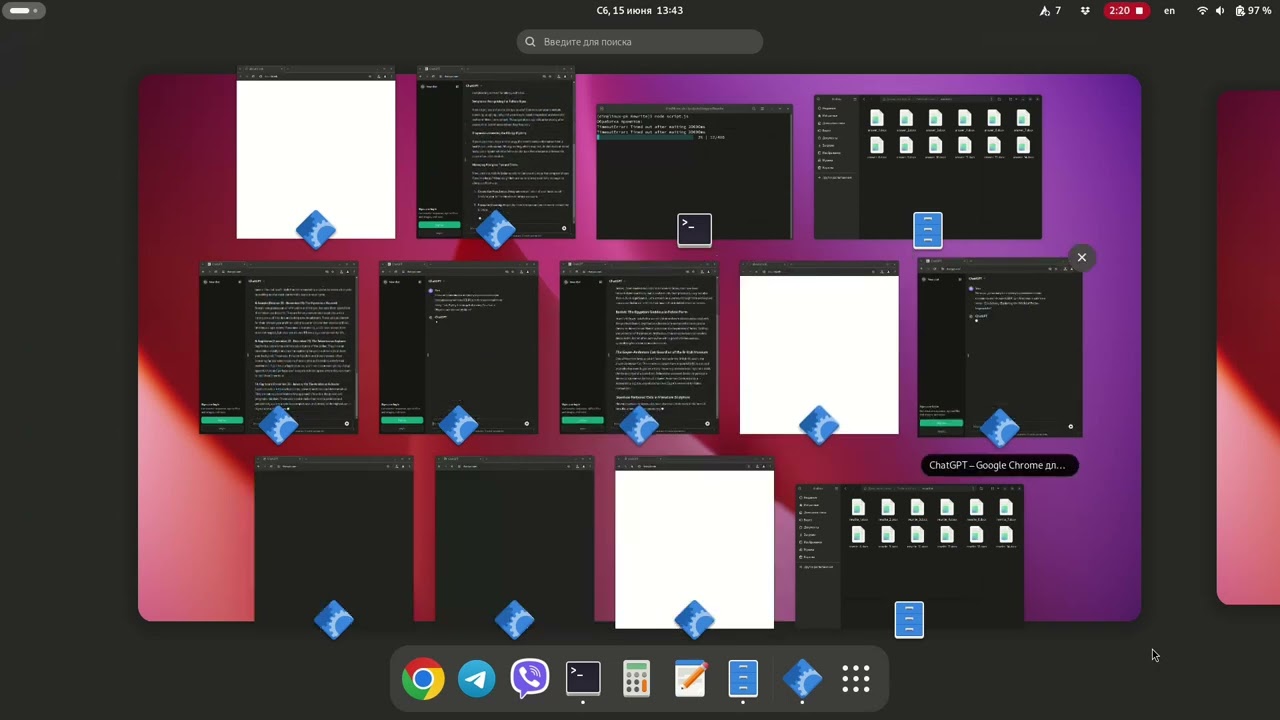The height and width of the screenshot is (720, 1280).
Task: Select blank white window left of highlighted ChatGPT window
Action: pyautogui.click(x=819, y=348)
